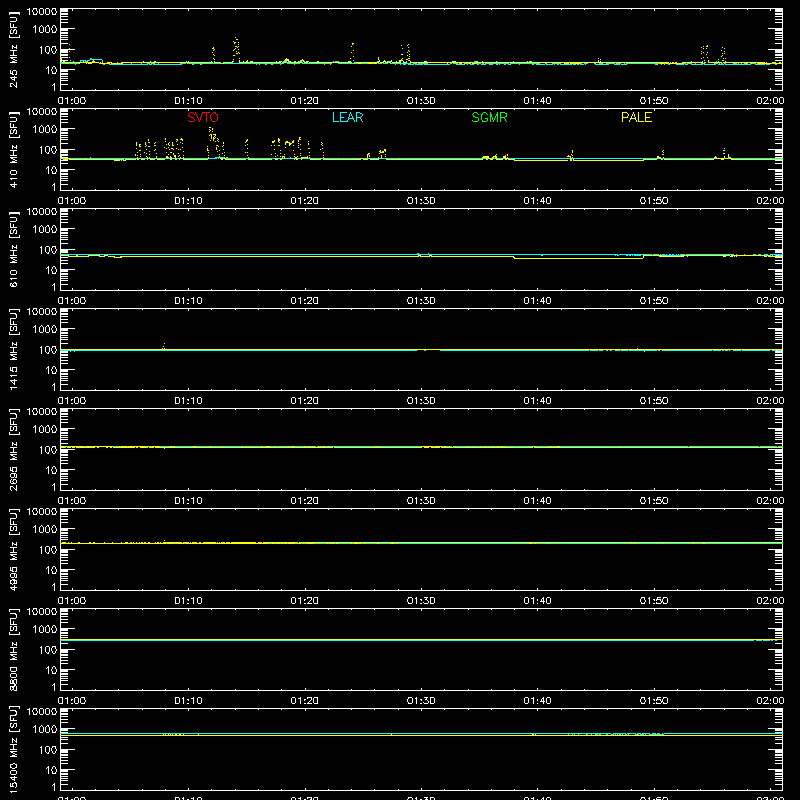Click the yellow PALE station label
The width and height of the screenshot is (800, 800).
[x=636, y=117]
